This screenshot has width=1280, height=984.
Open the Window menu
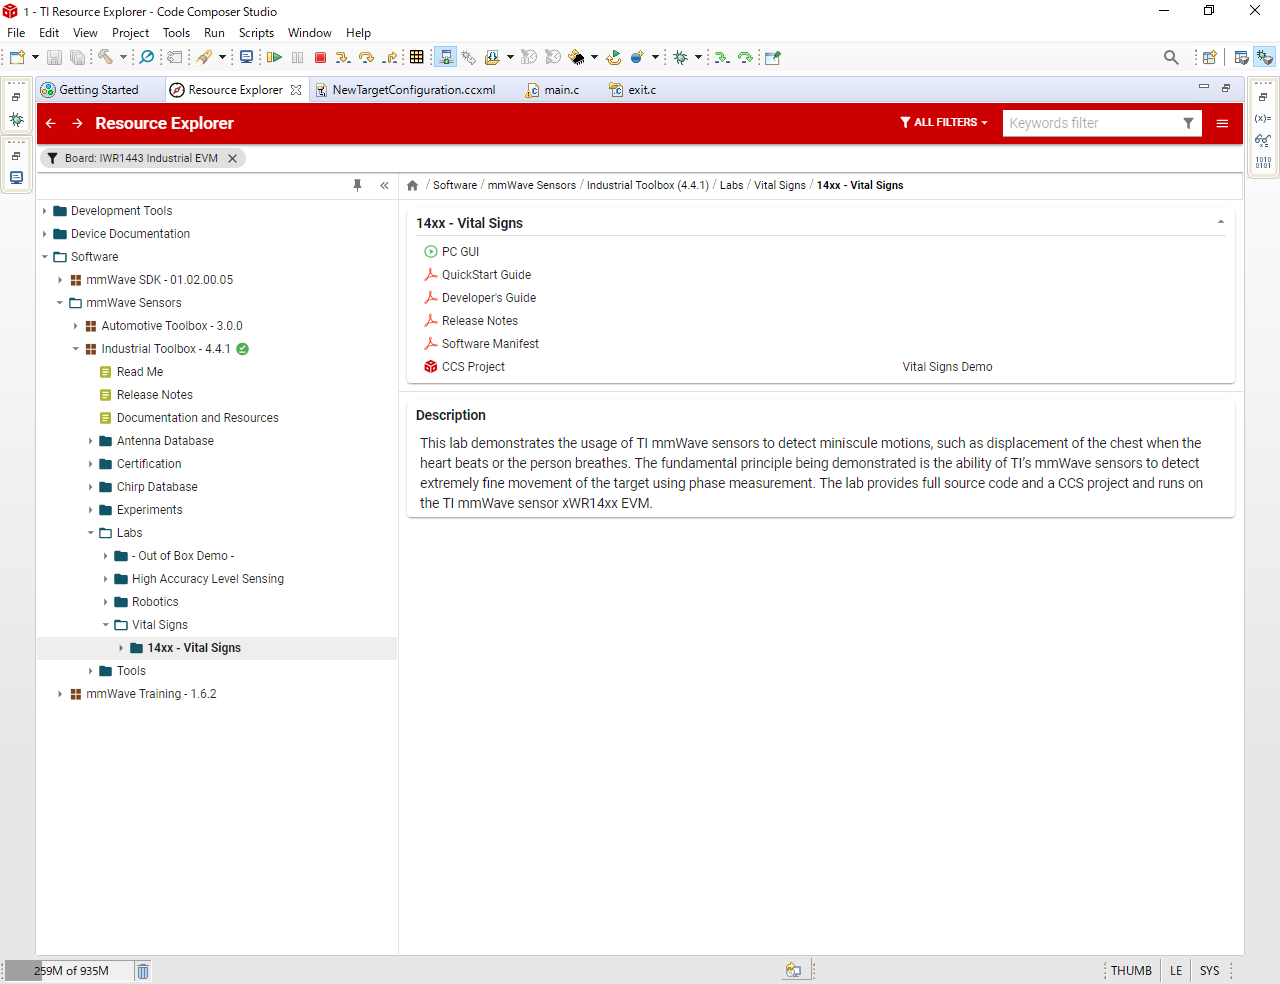point(310,33)
